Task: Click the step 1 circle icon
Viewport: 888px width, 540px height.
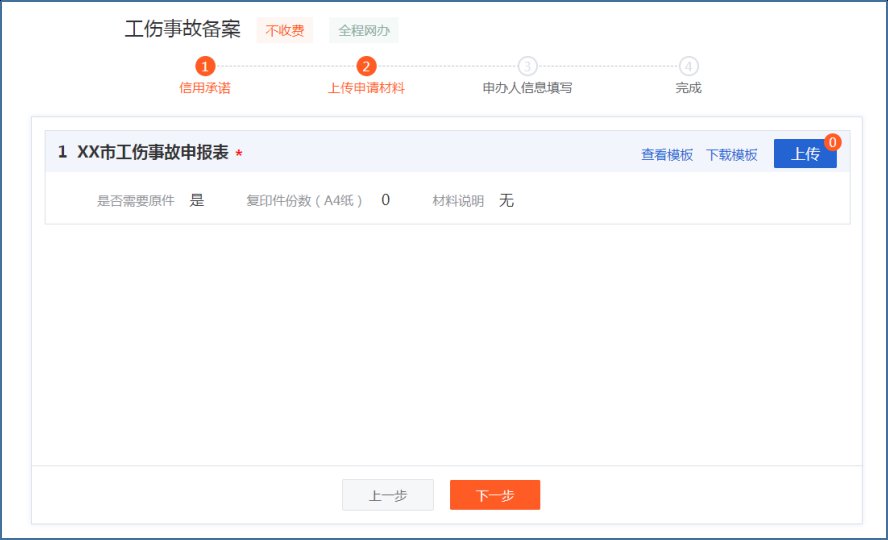Action: click(205, 66)
